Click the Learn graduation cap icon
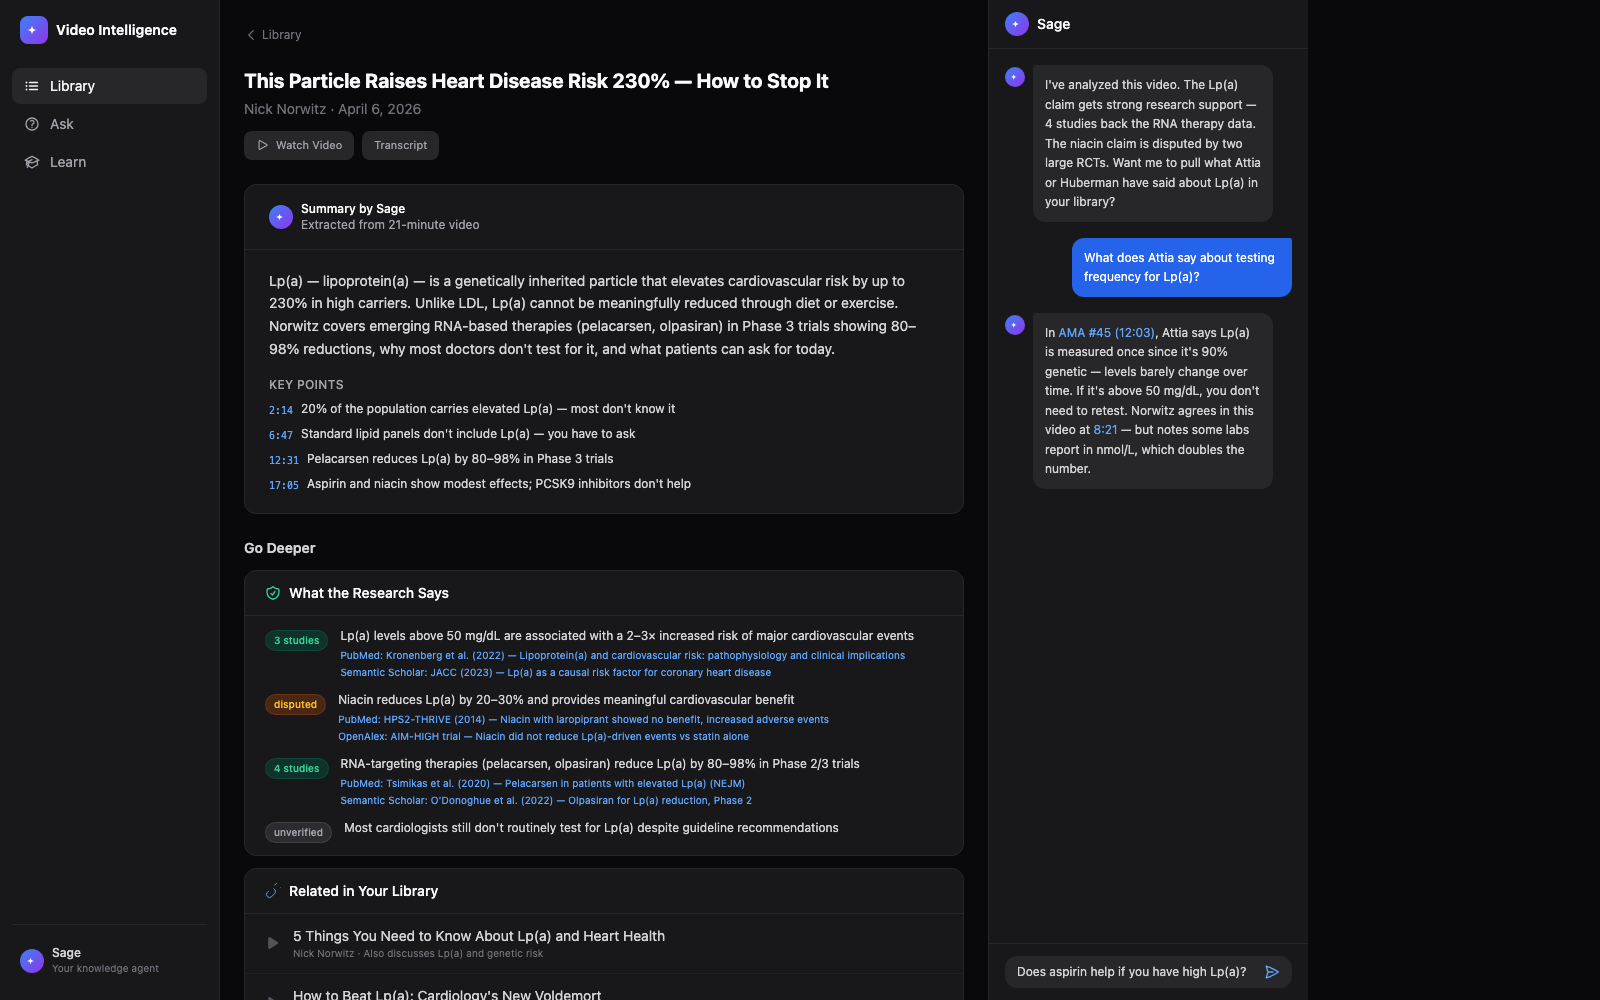 [32, 162]
